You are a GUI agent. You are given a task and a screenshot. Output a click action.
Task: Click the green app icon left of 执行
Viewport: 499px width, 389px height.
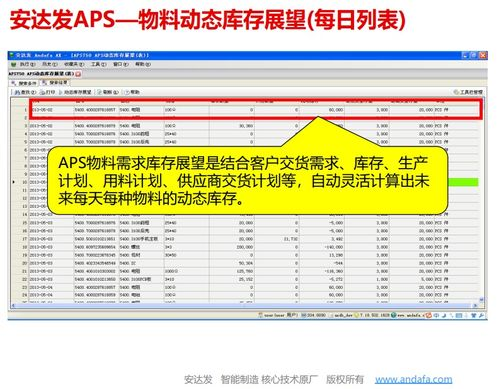(x=14, y=64)
